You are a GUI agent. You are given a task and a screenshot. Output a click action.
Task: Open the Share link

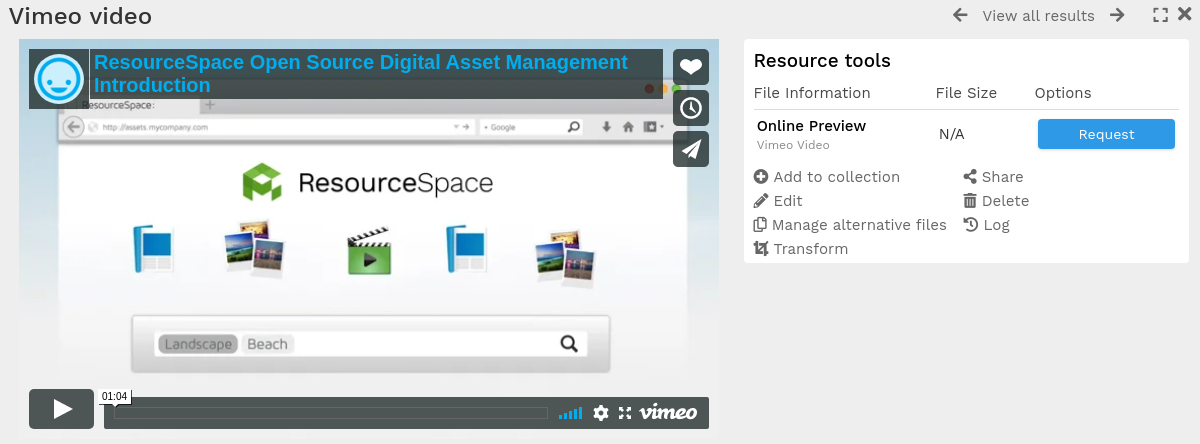tap(1003, 177)
